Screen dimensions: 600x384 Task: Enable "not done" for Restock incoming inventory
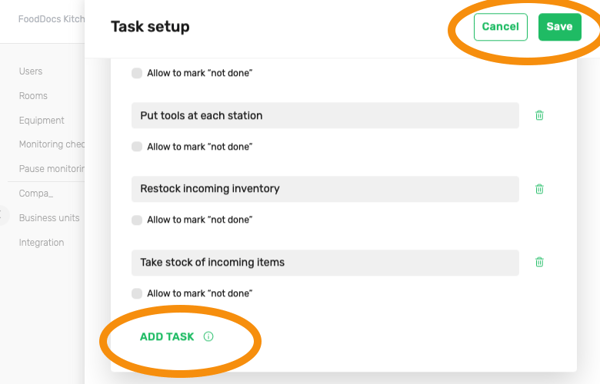[x=137, y=220]
